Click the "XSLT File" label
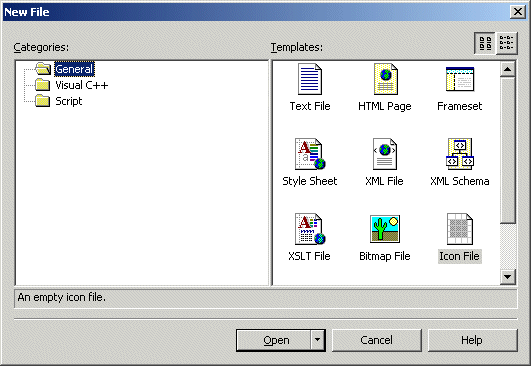The width and height of the screenshot is (531, 366). (309, 256)
